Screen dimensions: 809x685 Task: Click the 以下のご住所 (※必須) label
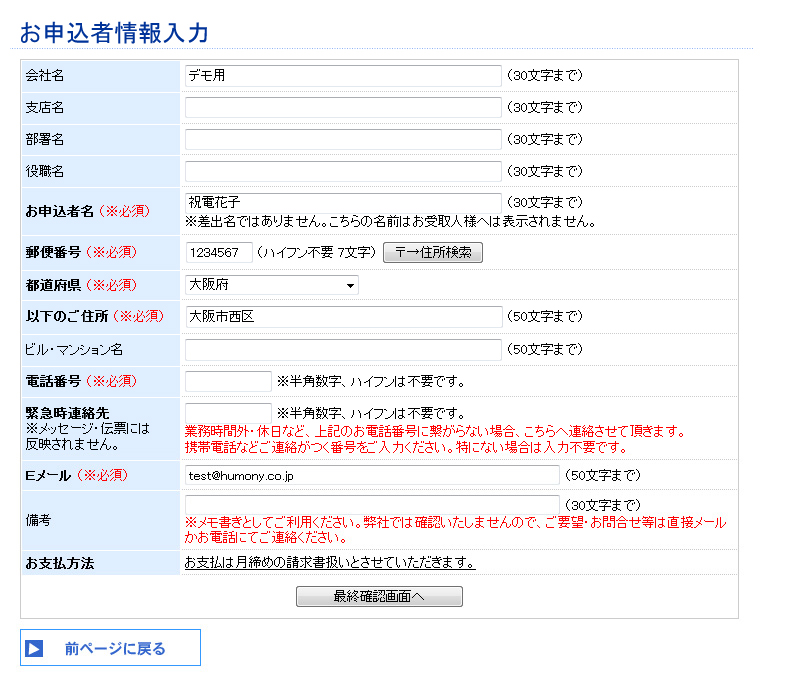coord(94,316)
